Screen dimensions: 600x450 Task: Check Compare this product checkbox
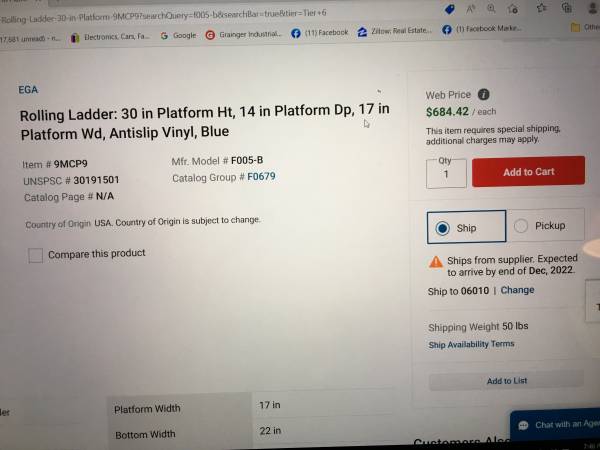click(x=35, y=255)
